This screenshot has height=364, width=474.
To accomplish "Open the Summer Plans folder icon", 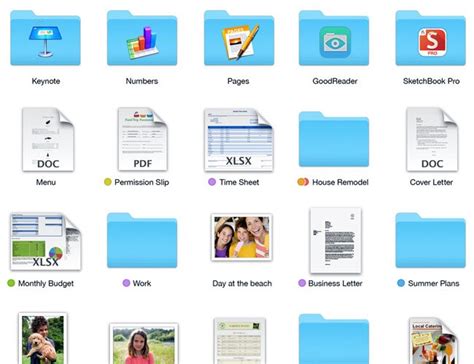I will (430, 240).
